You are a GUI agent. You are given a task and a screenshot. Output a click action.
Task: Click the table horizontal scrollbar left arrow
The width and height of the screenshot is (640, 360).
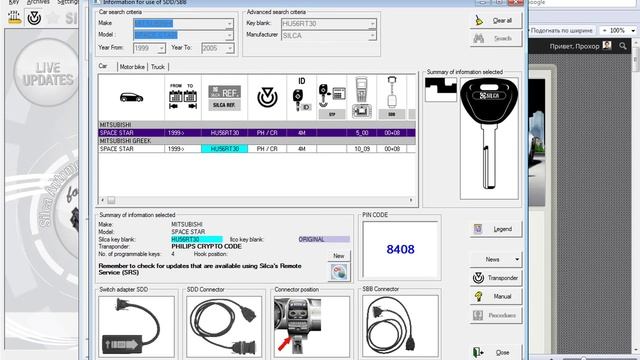tap(102, 200)
